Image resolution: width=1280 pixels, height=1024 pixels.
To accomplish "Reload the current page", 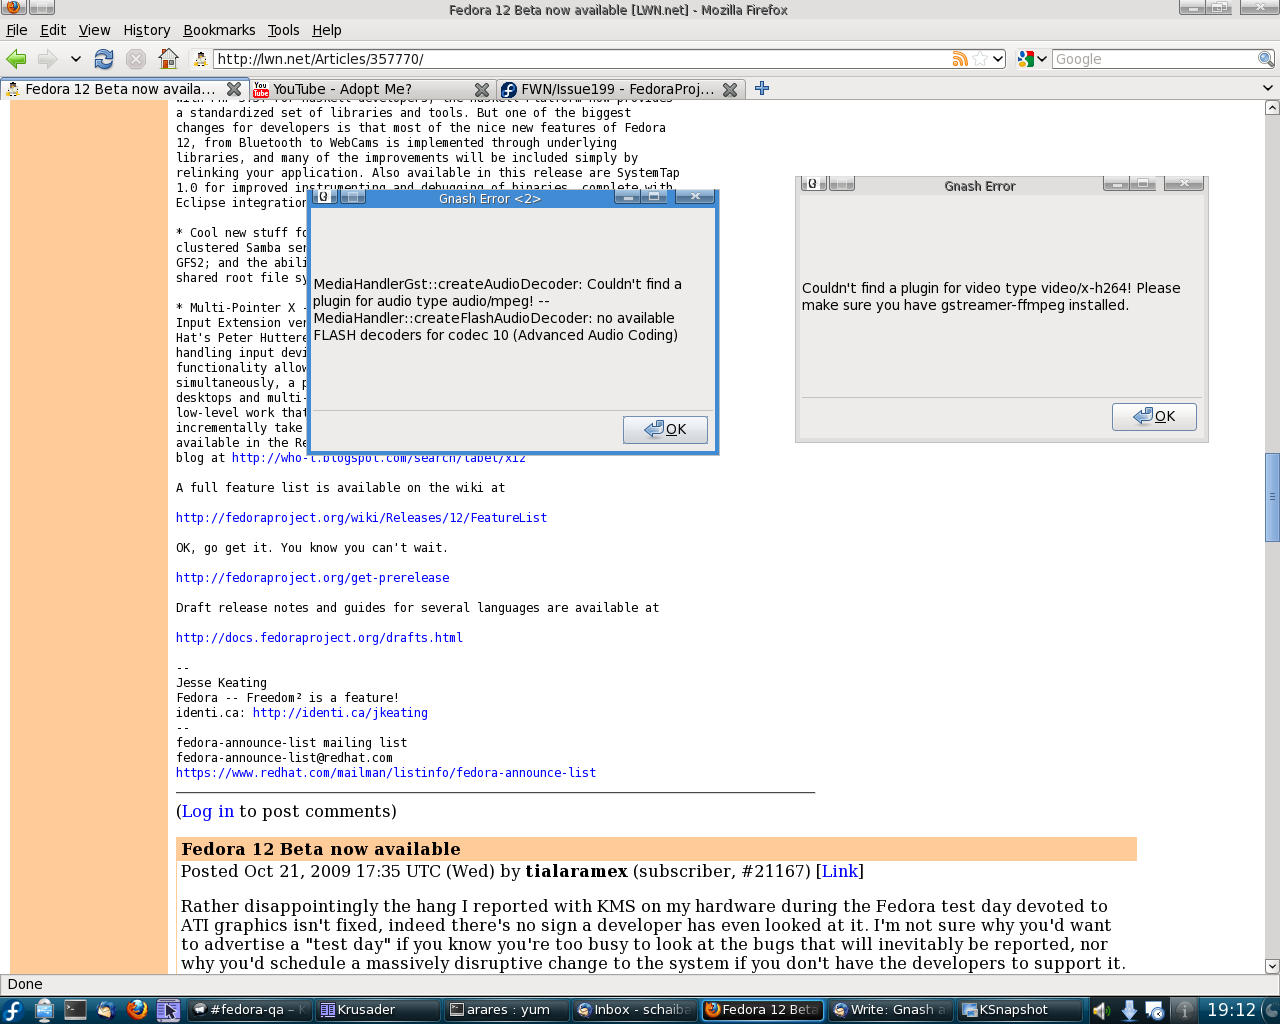I will coord(104,59).
